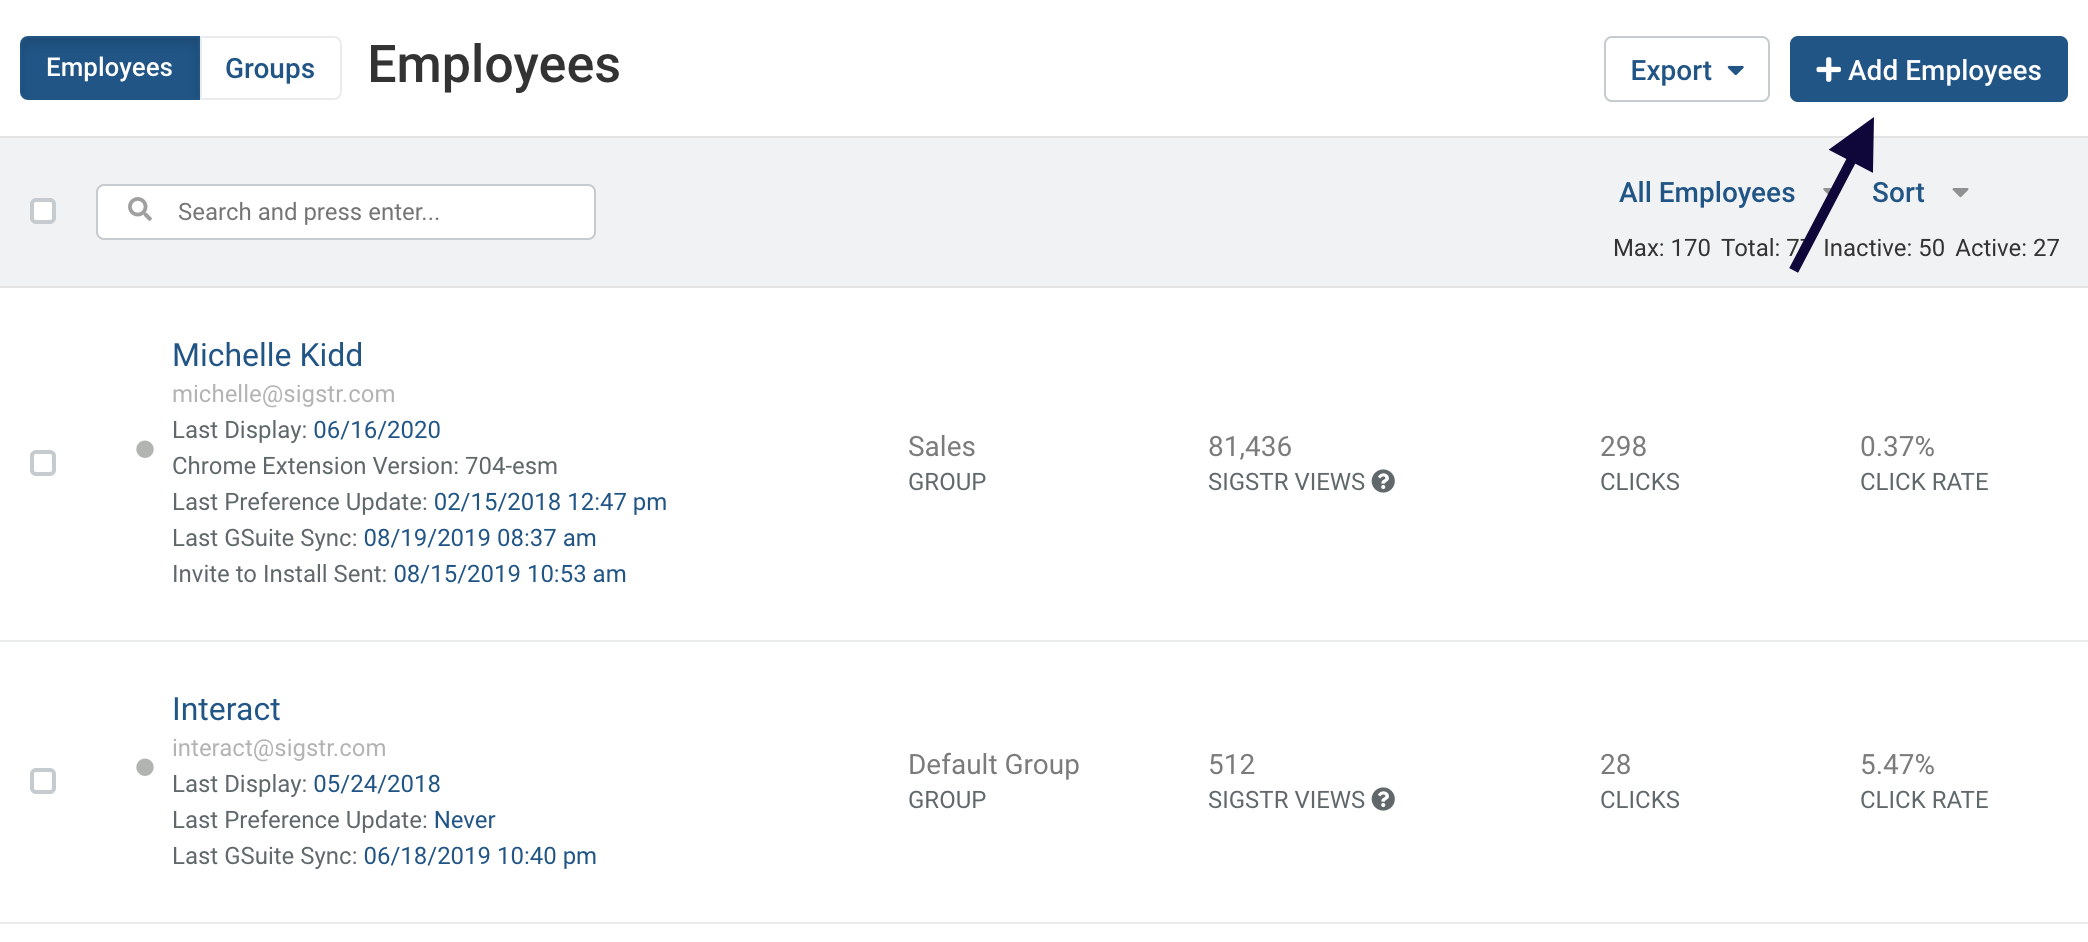Check the Michelle Kidd row checkbox
Viewport: 2088px width, 942px height.
click(43, 463)
